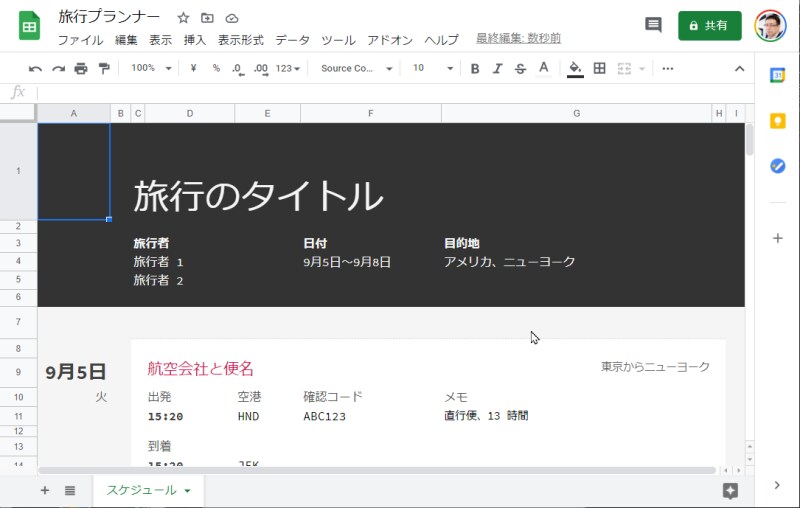This screenshot has height=508, width=800.
Task: Activate the paint format tool
Action: (x=104, y=68)
